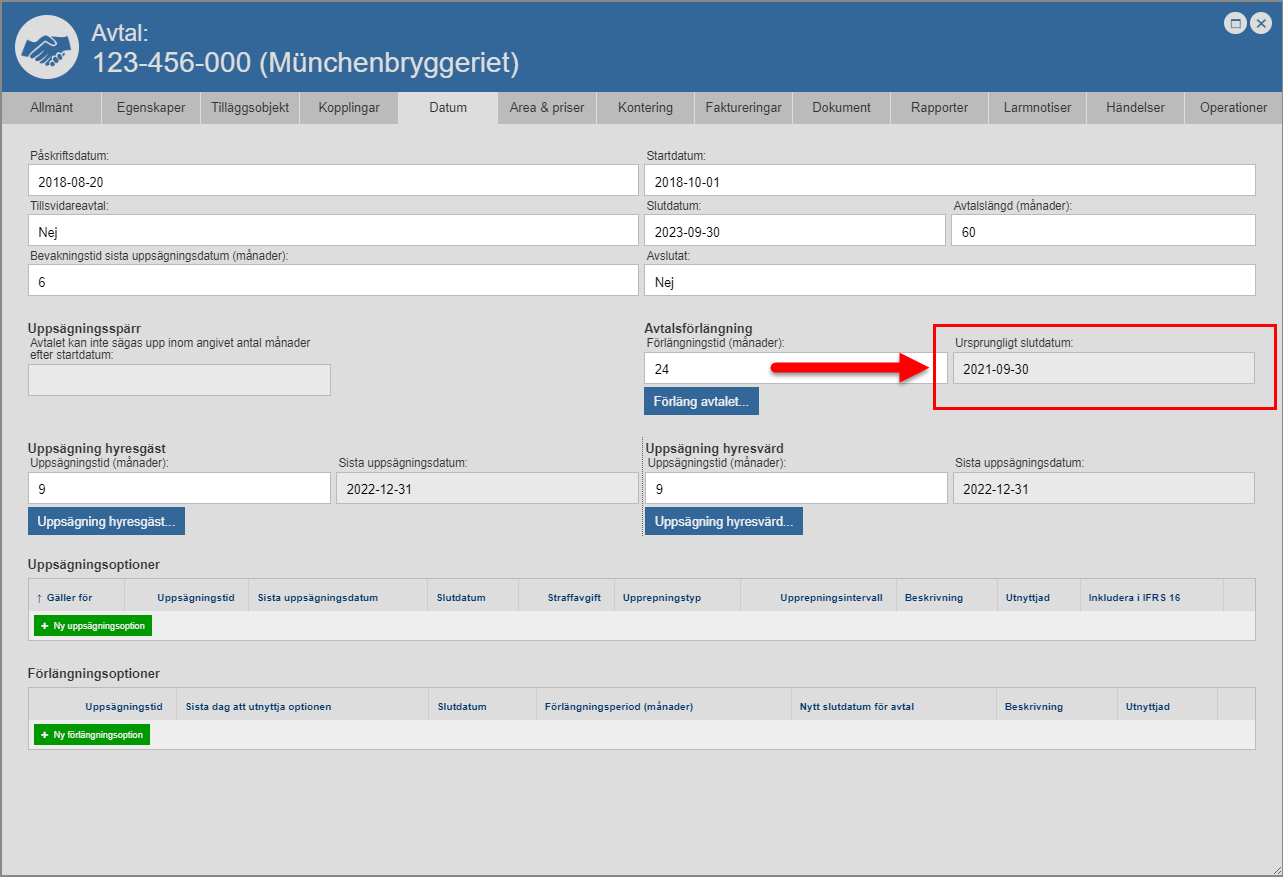Add new uppsägningsoption with green plus button
Image resolution: width=1283 pixels, height=877 pixels.
coord(93,626)
